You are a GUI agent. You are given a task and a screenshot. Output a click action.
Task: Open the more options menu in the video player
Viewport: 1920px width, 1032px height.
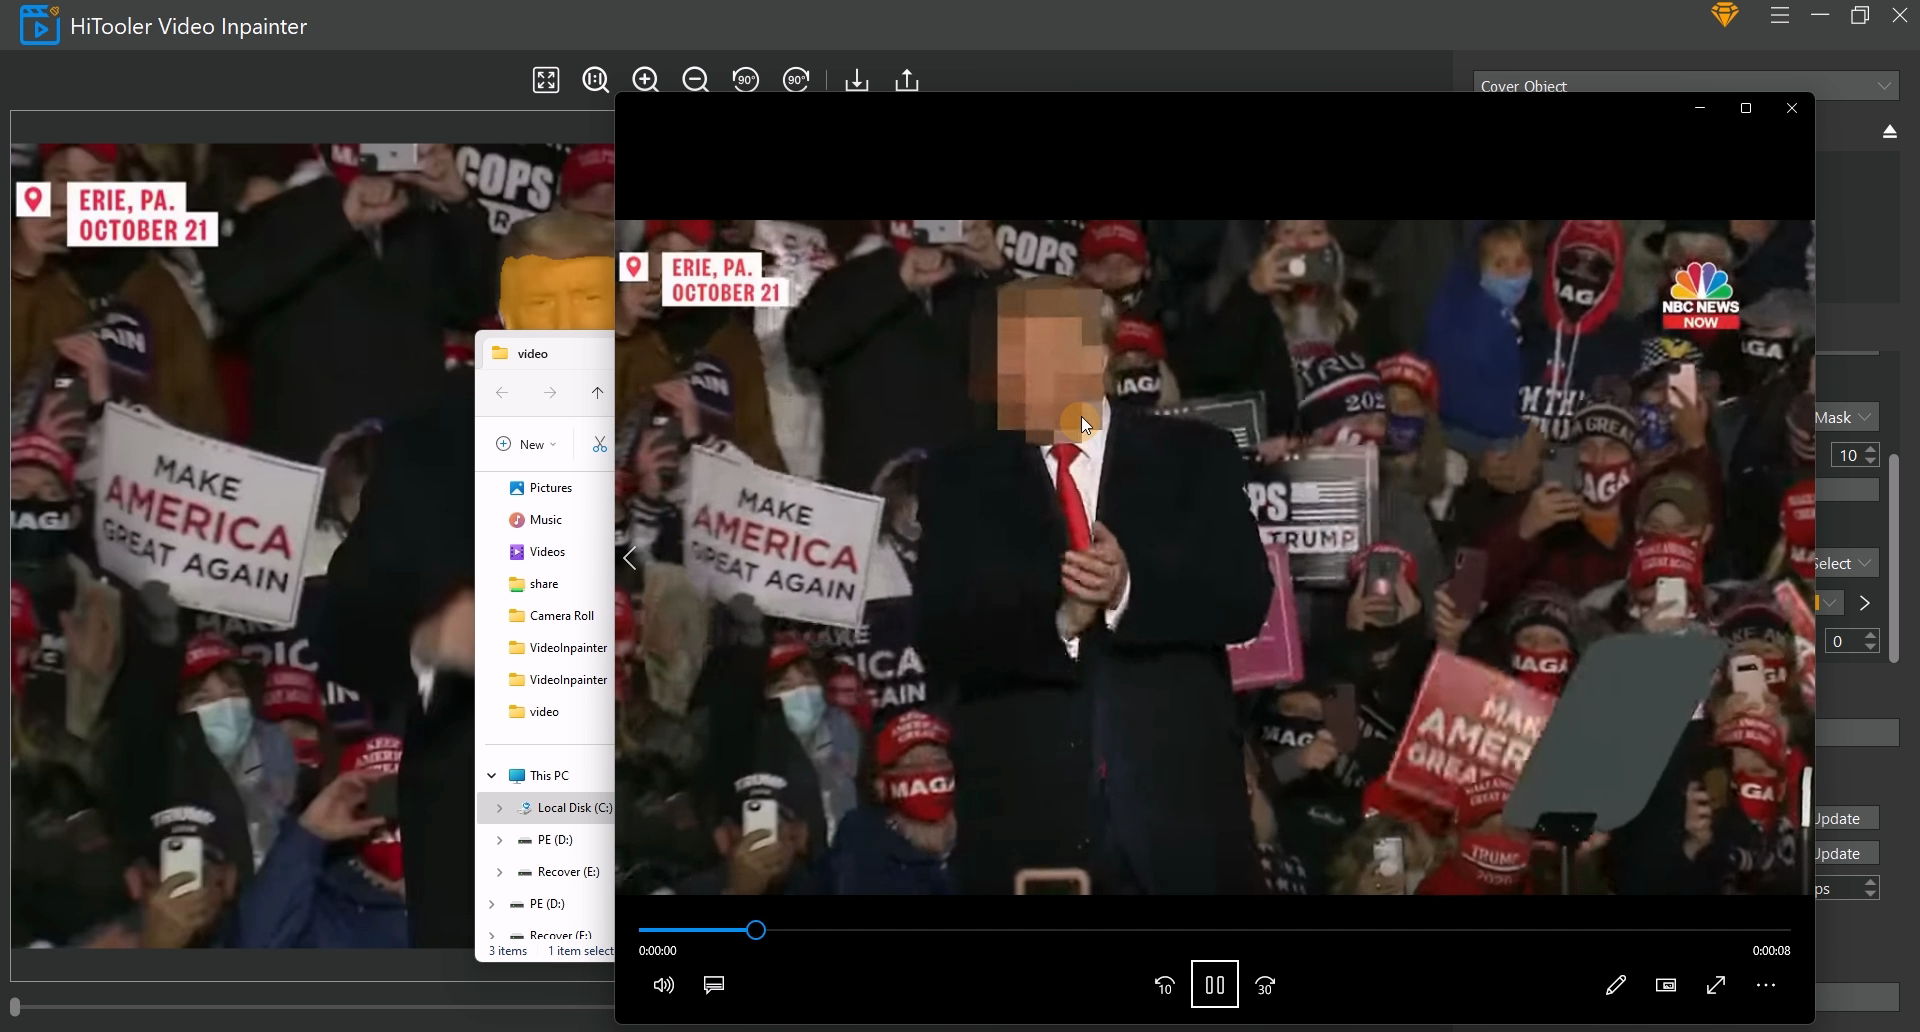point(1766,985)
